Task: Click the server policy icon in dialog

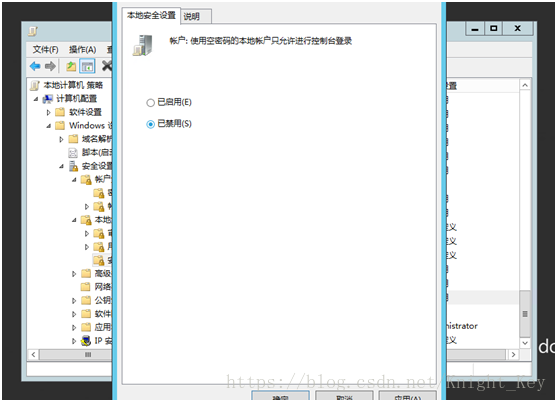Action: click(x=142, y=45)
